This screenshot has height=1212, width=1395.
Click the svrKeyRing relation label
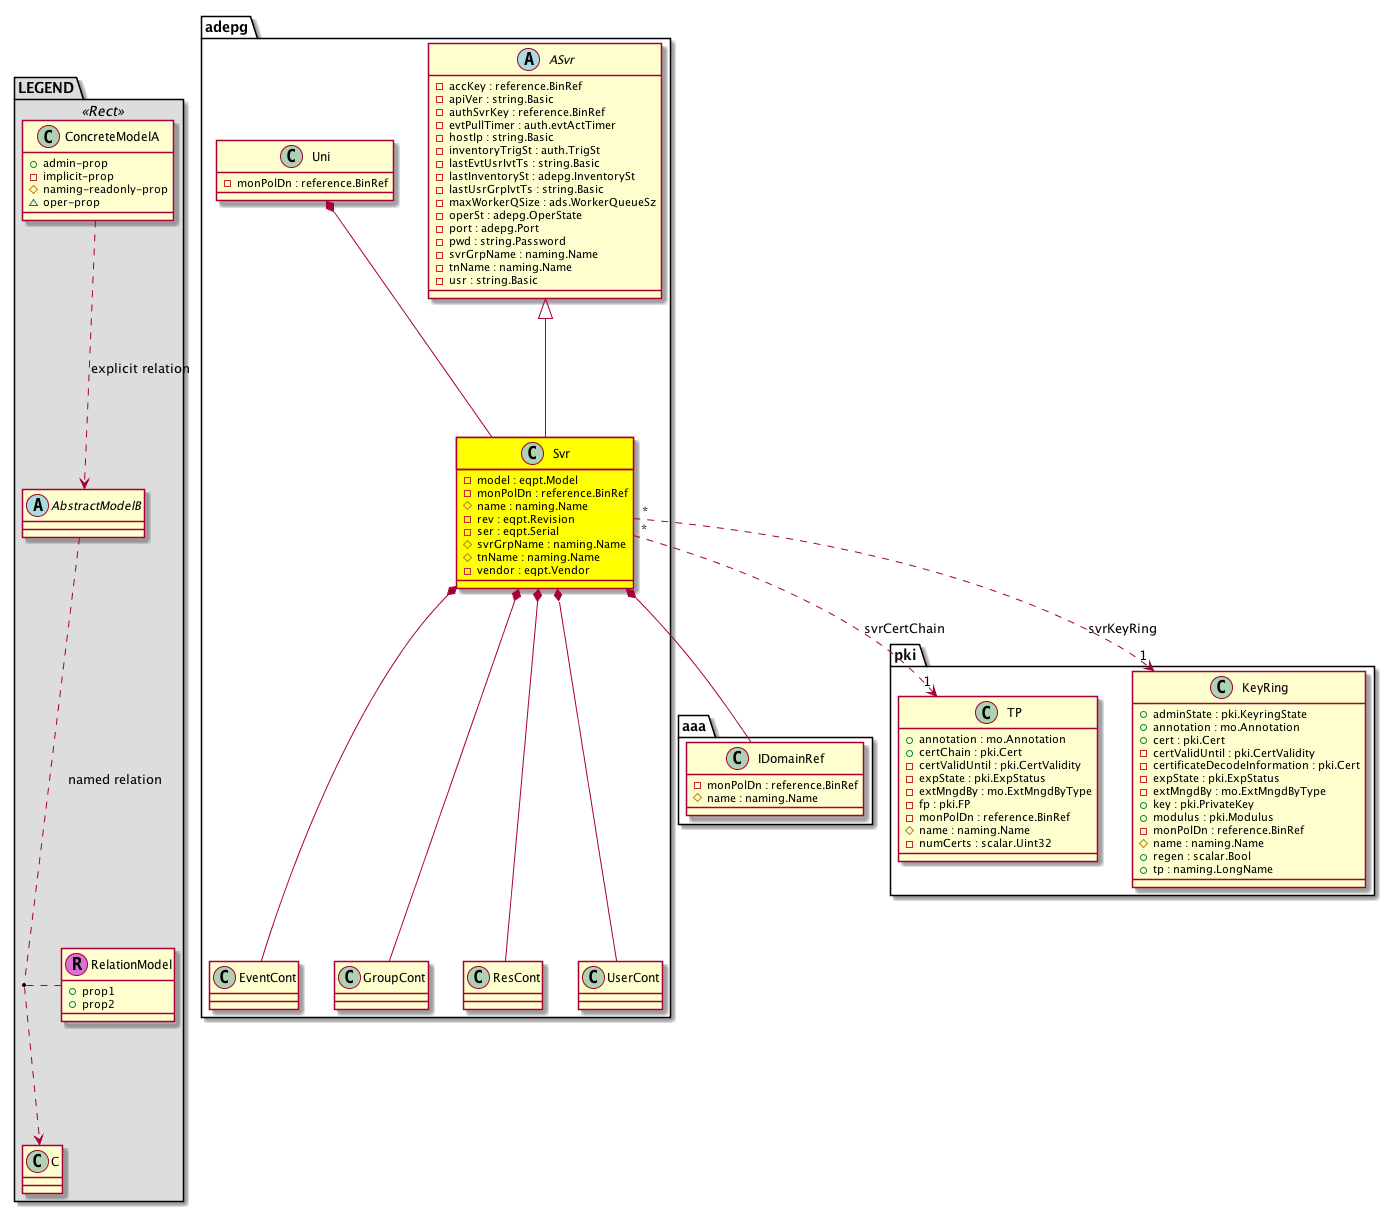click(x=1122, y=629)
